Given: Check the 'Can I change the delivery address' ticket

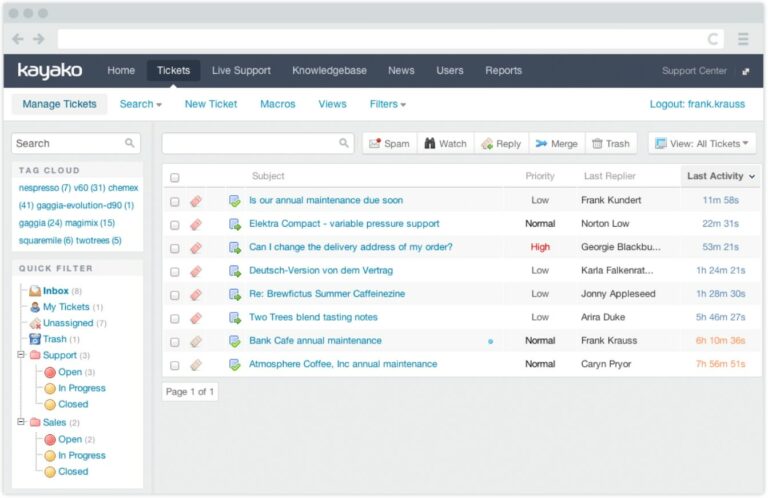Looking at the screenshot, I should (174, 248).
